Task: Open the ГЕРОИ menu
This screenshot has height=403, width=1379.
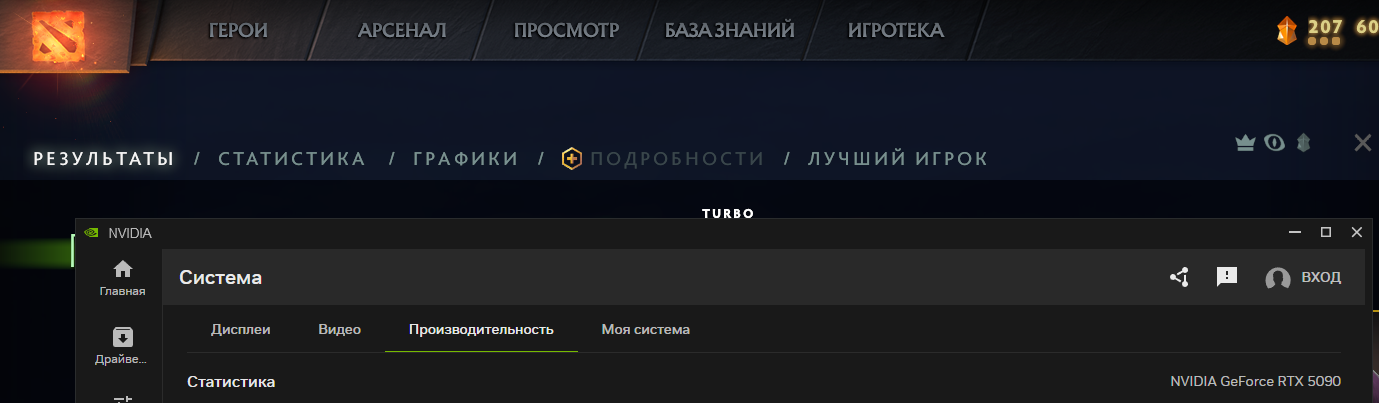Action: click(238, 30)
